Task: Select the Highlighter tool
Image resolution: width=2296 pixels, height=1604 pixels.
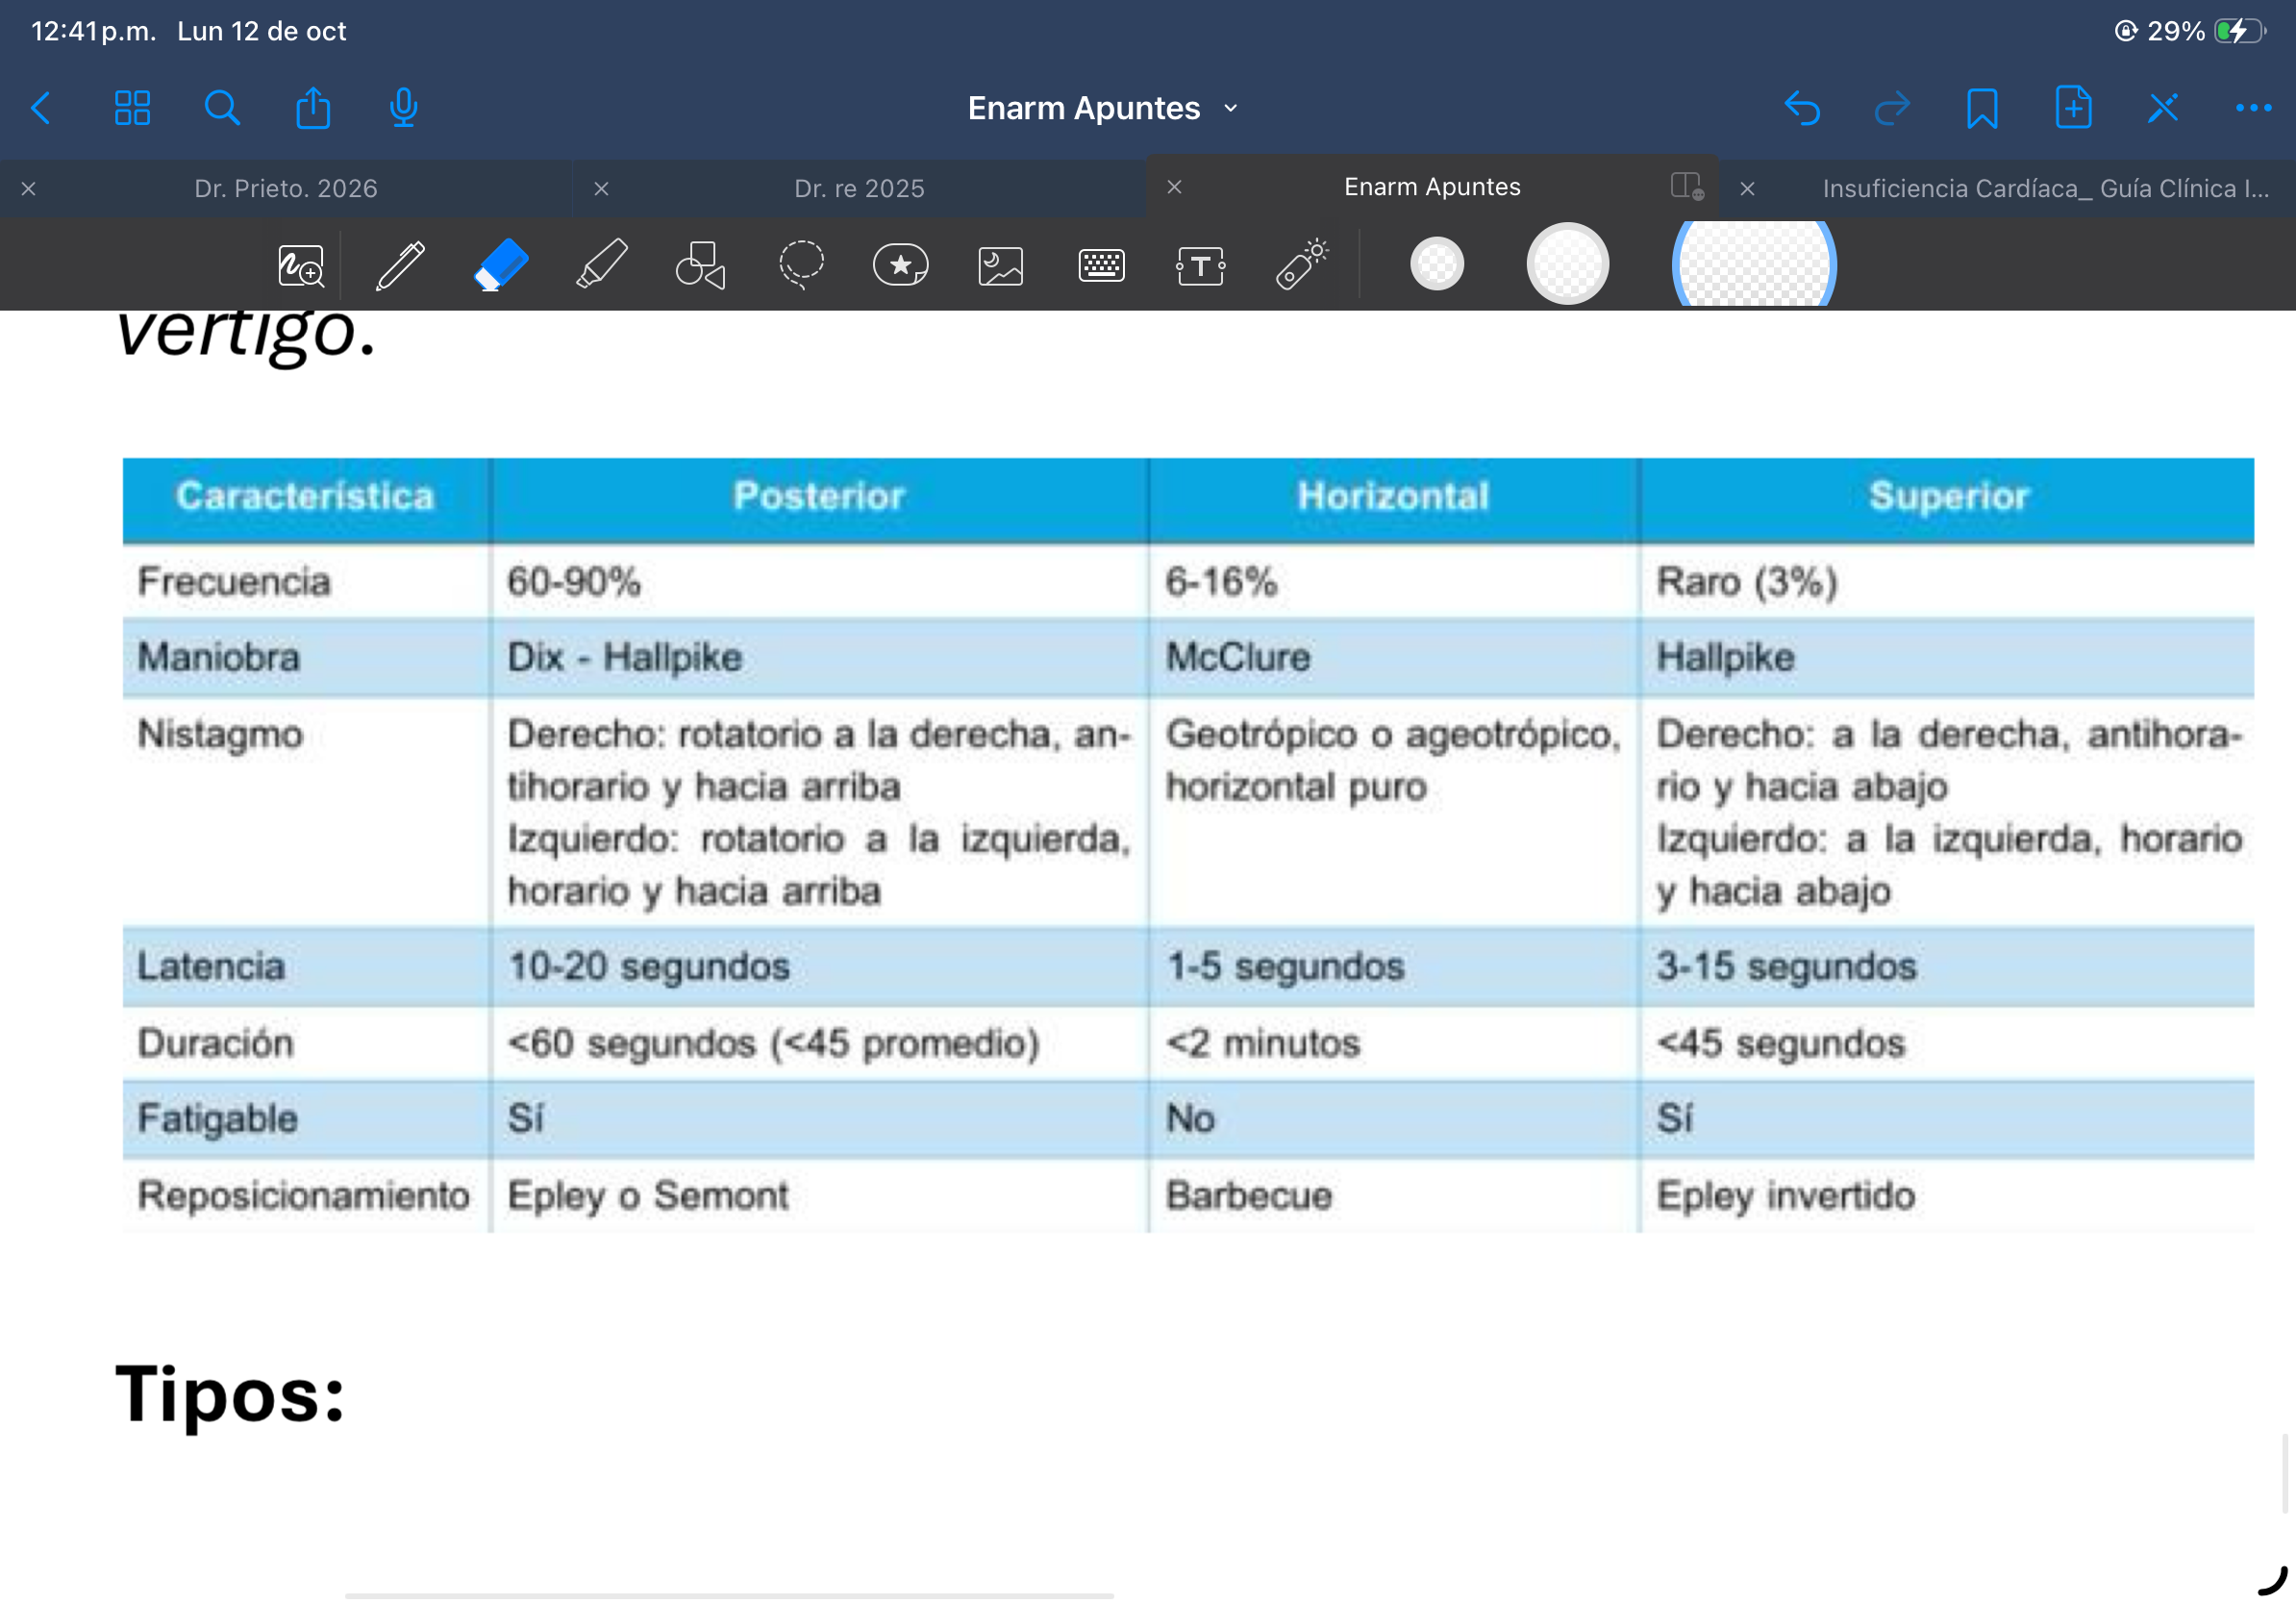Action: 601,265
